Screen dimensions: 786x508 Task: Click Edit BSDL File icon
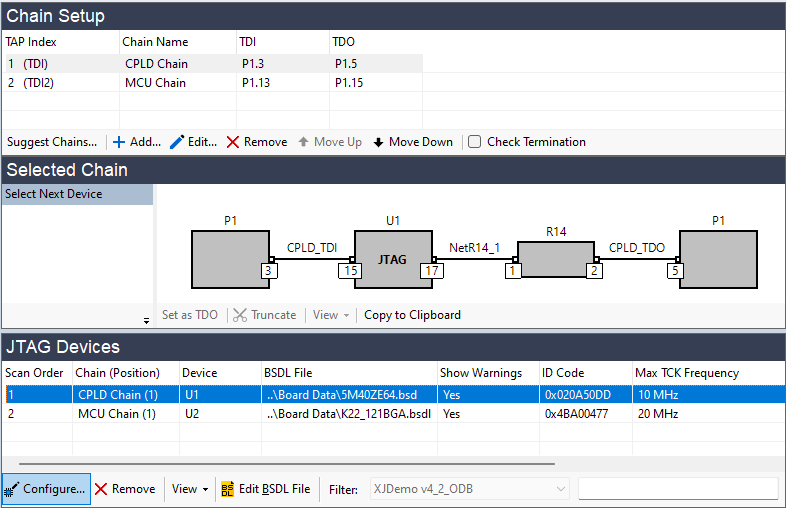click(228, 489)
